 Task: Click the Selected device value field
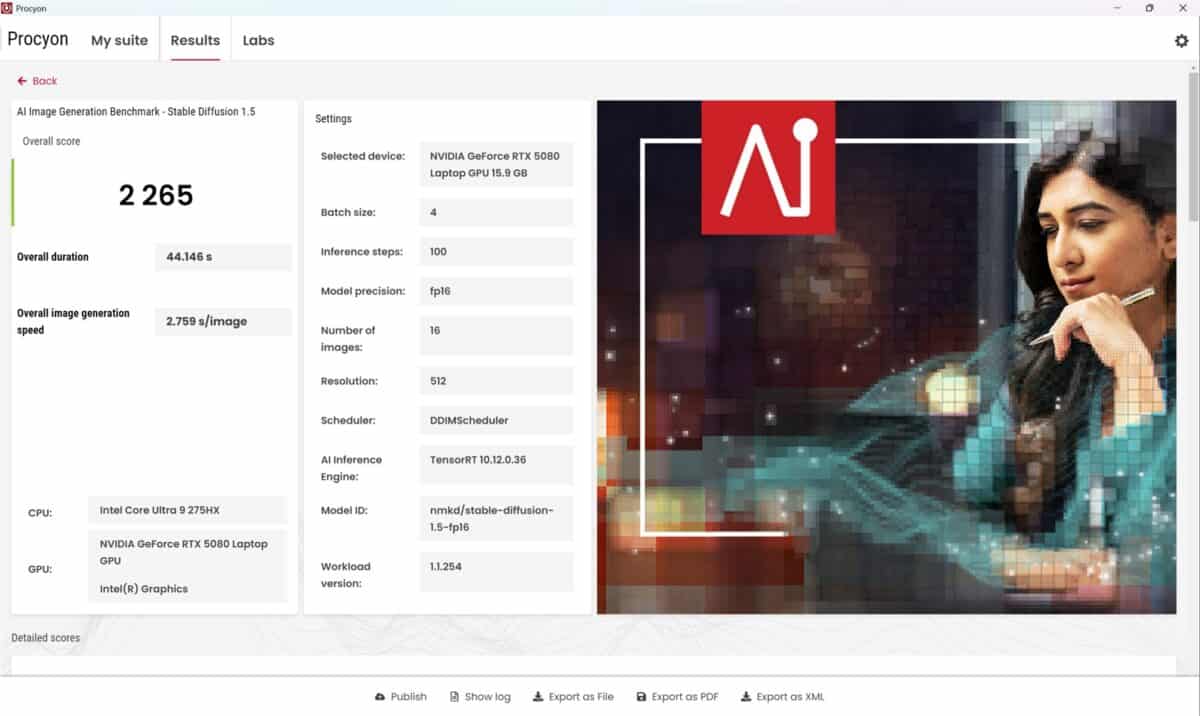(x=495, y=164)
